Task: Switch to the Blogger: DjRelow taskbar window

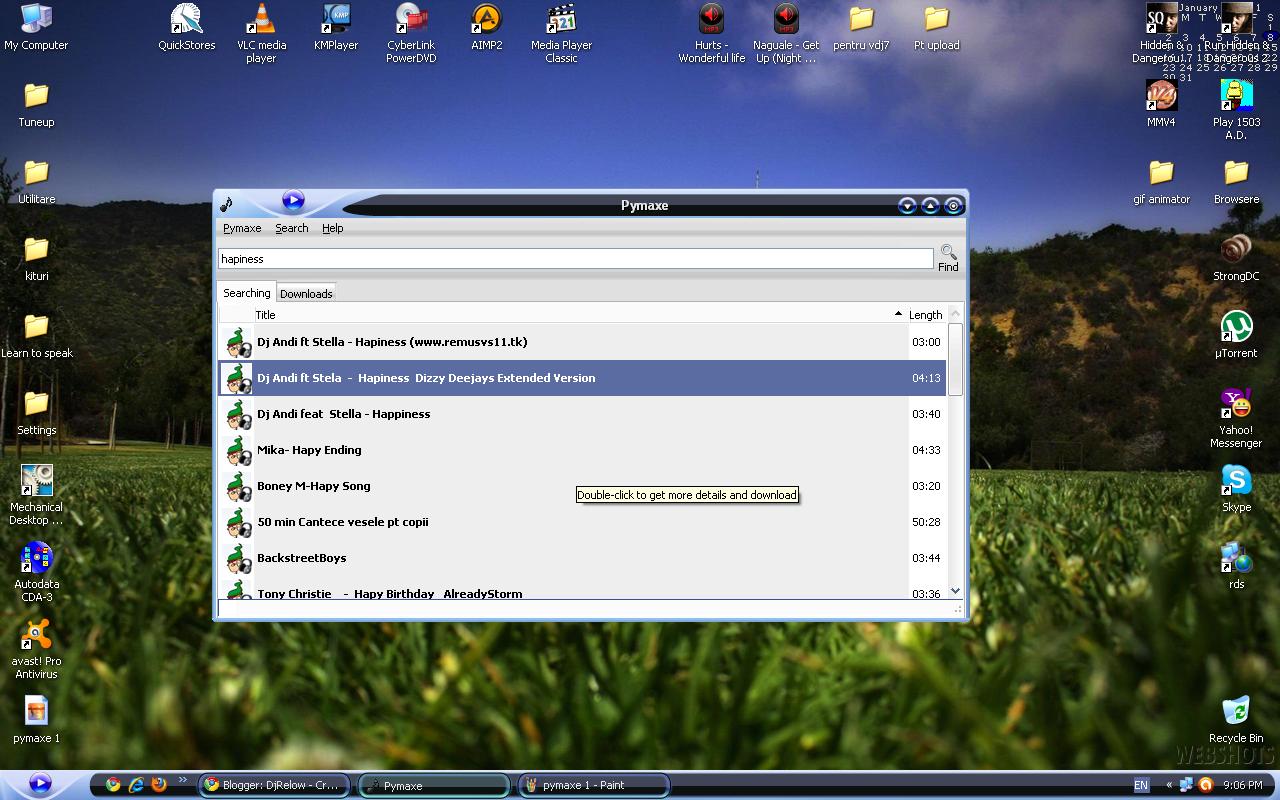Action: (x=274, y=785)
